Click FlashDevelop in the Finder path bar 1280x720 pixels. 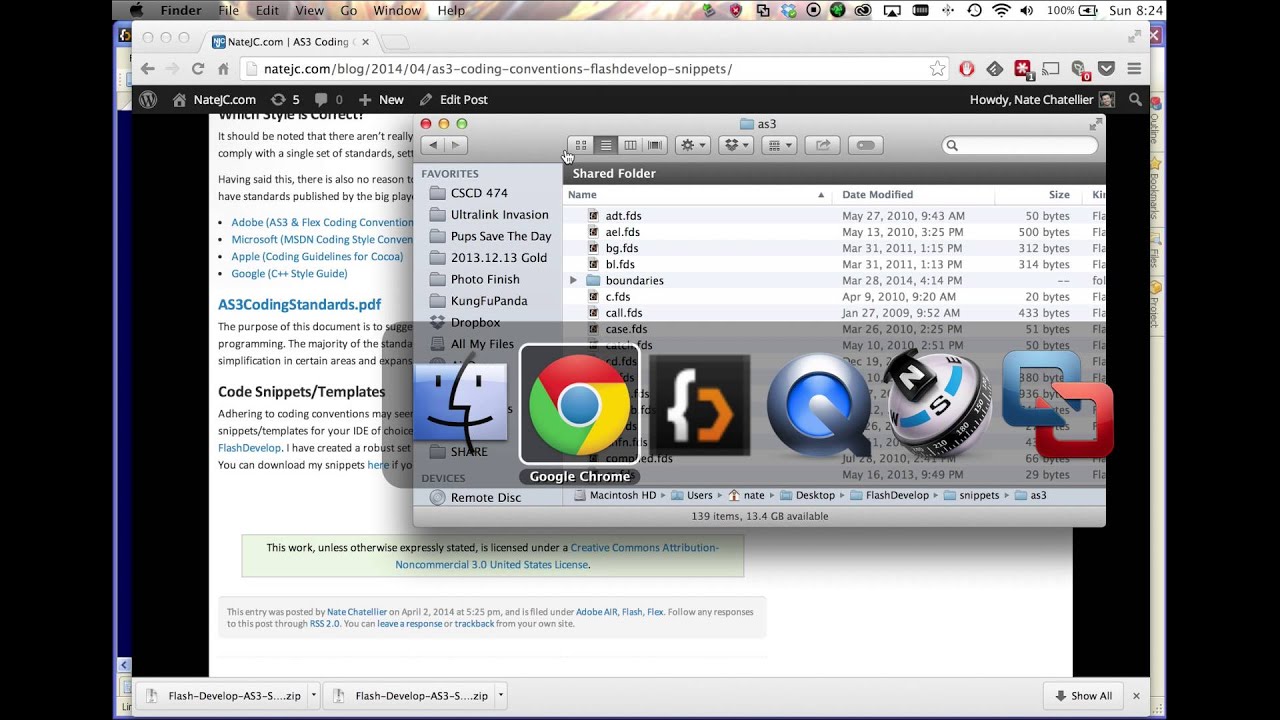tap(889, 496)
